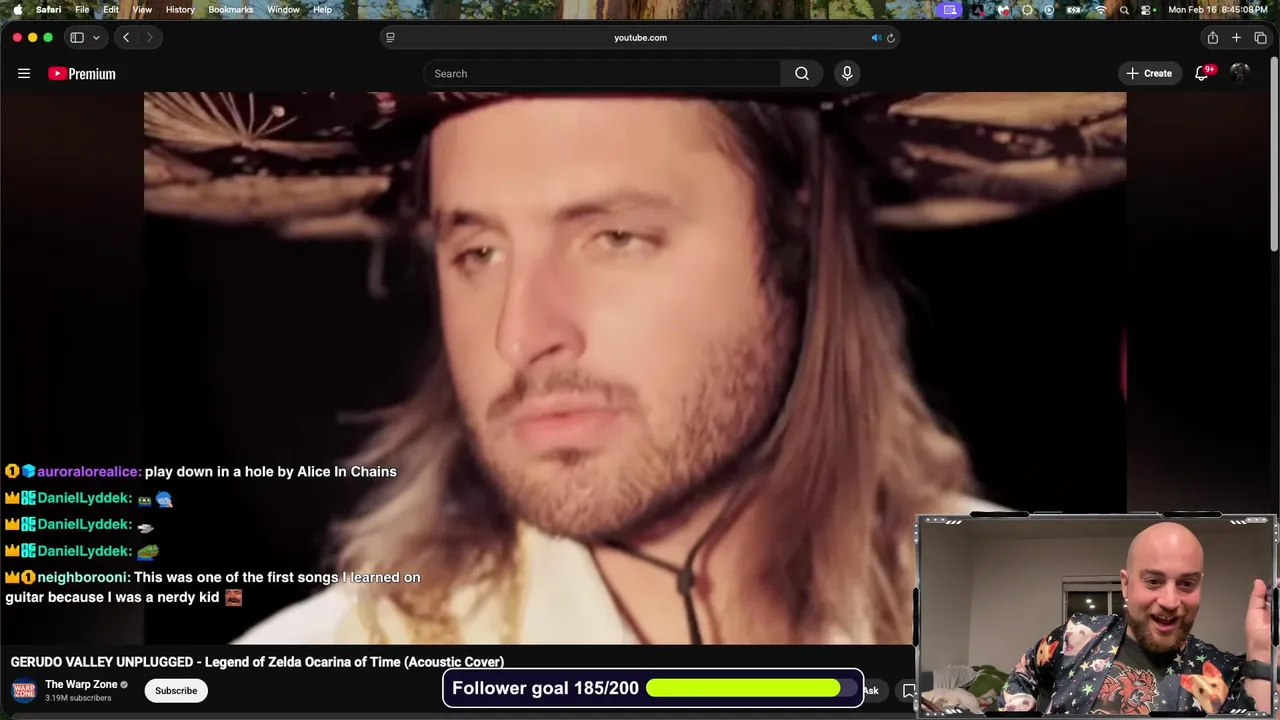Viewport: 1280px width, 720px height.
Task: Click the Gerudo Valley Unplugged video title
Action: click(257, 662)
